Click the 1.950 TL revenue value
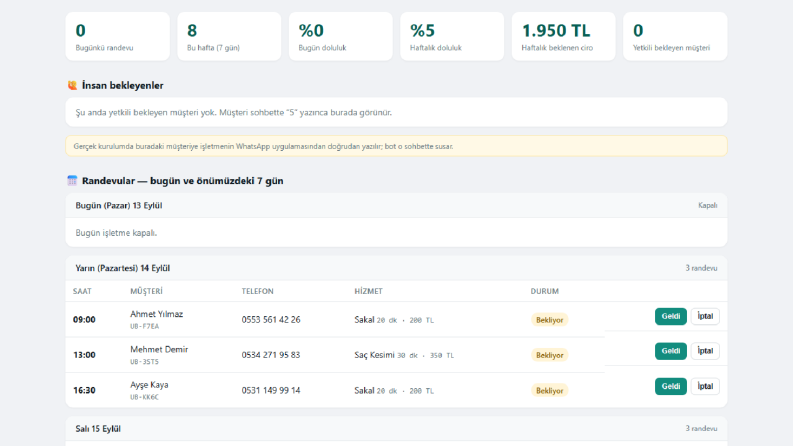Viewport: 793px width, 446px height. click(x=556, y=31)
